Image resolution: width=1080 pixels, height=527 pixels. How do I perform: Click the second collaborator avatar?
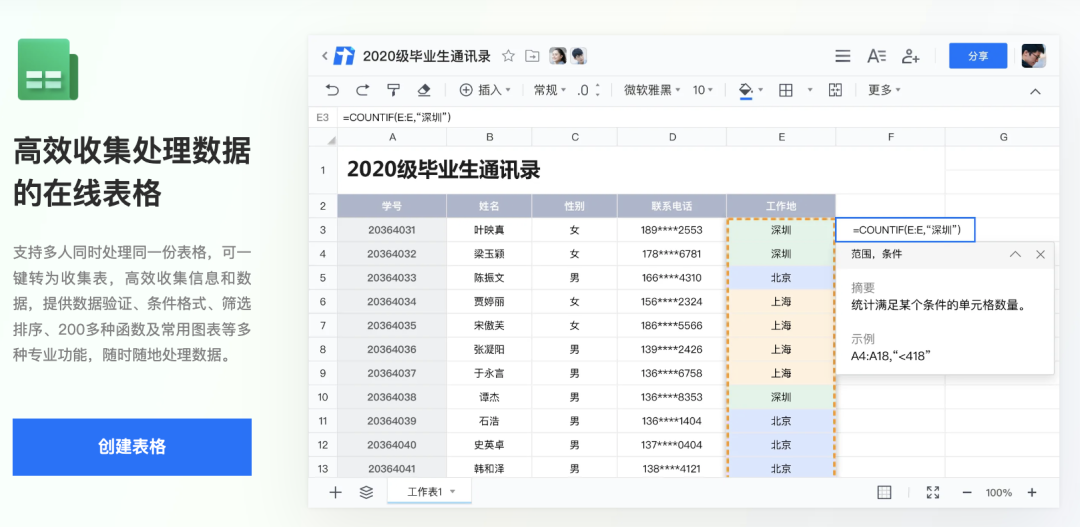pyautogui.click(x=578, y=56)
